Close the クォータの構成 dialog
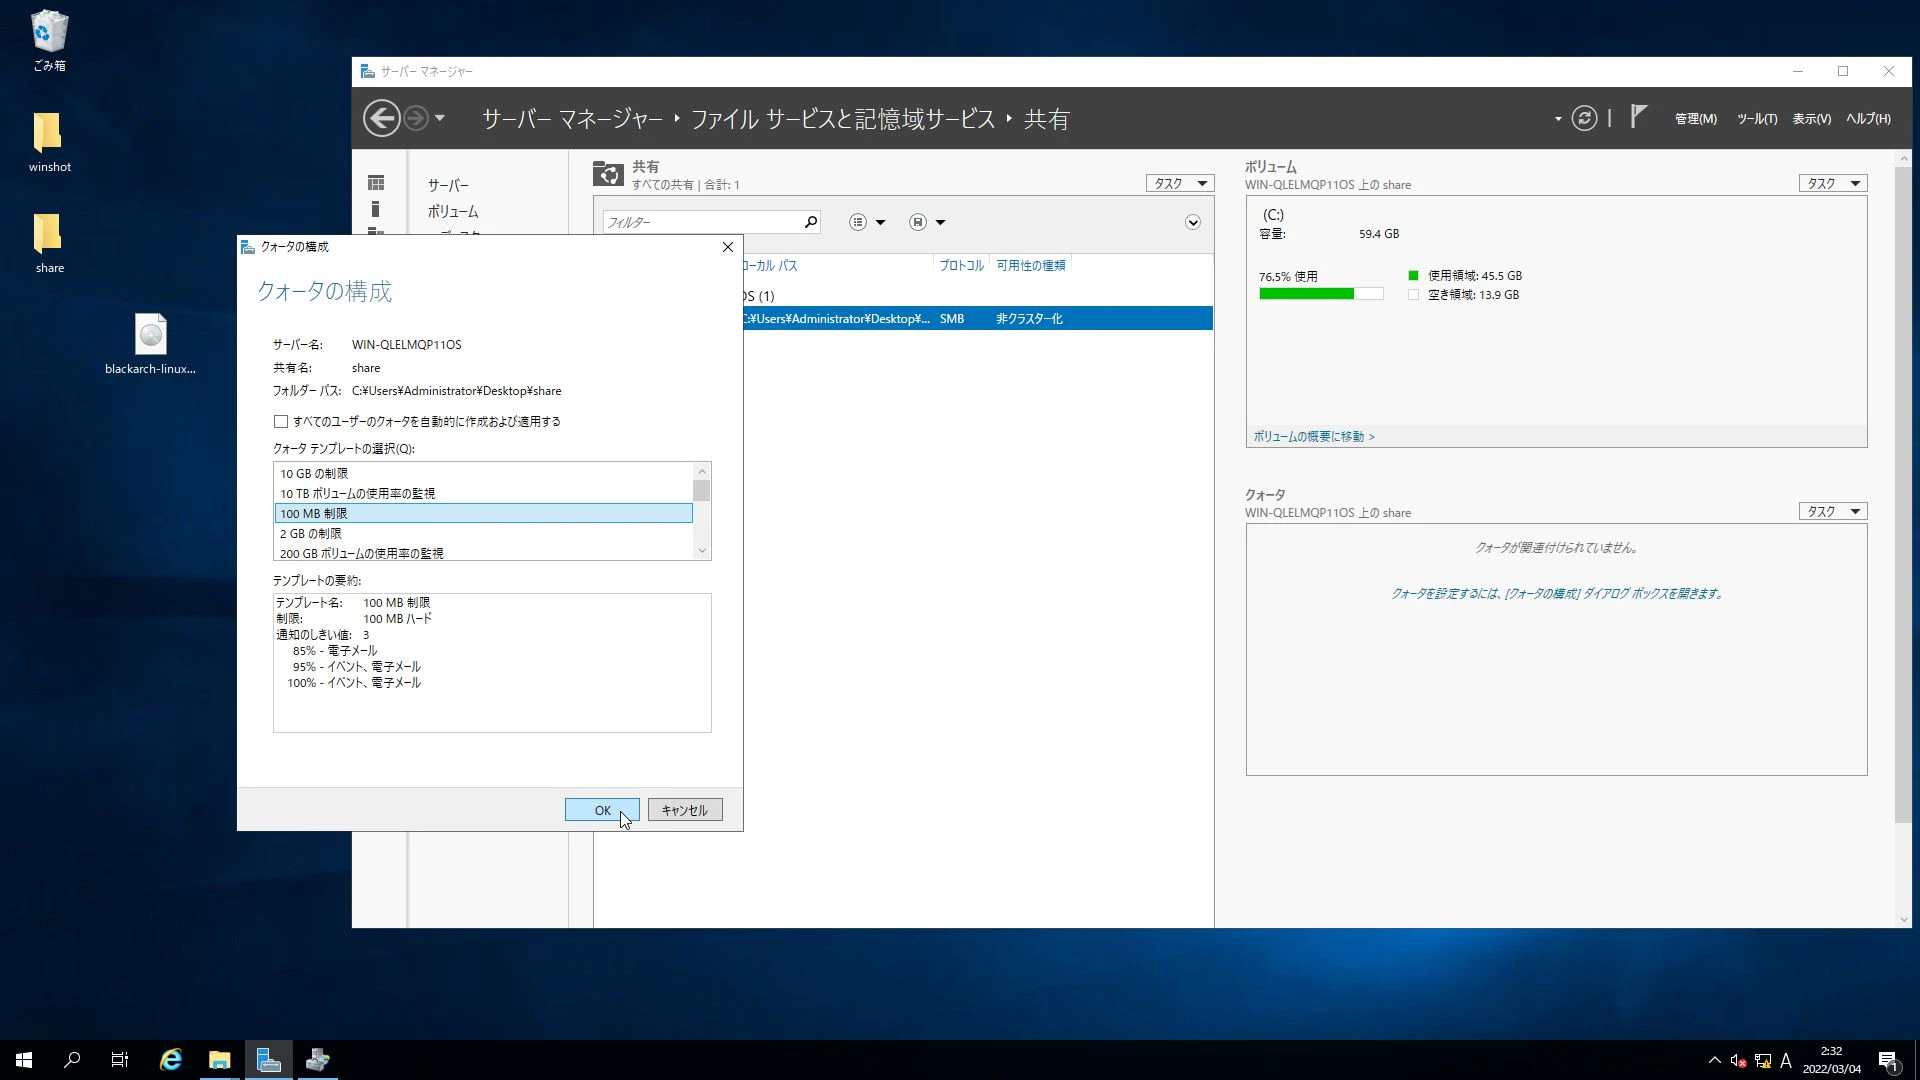The height and width of the screenshot is (1080, 1920). click(728, 247)
